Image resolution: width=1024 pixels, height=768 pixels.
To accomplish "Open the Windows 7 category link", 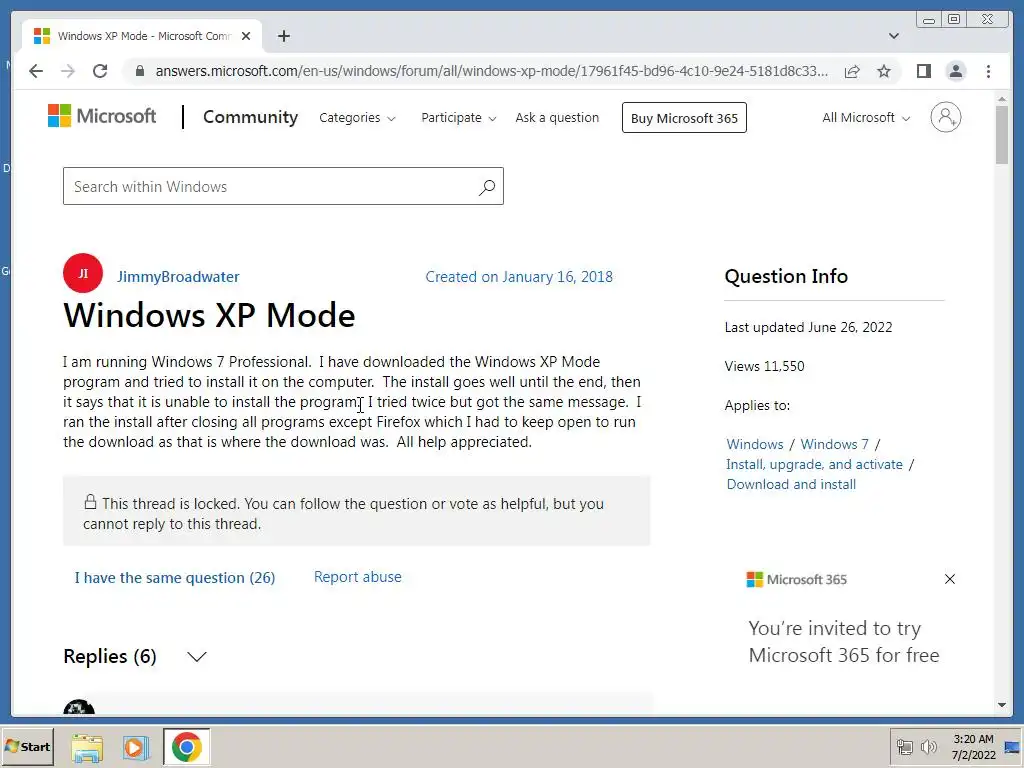I will pos(835,444).
